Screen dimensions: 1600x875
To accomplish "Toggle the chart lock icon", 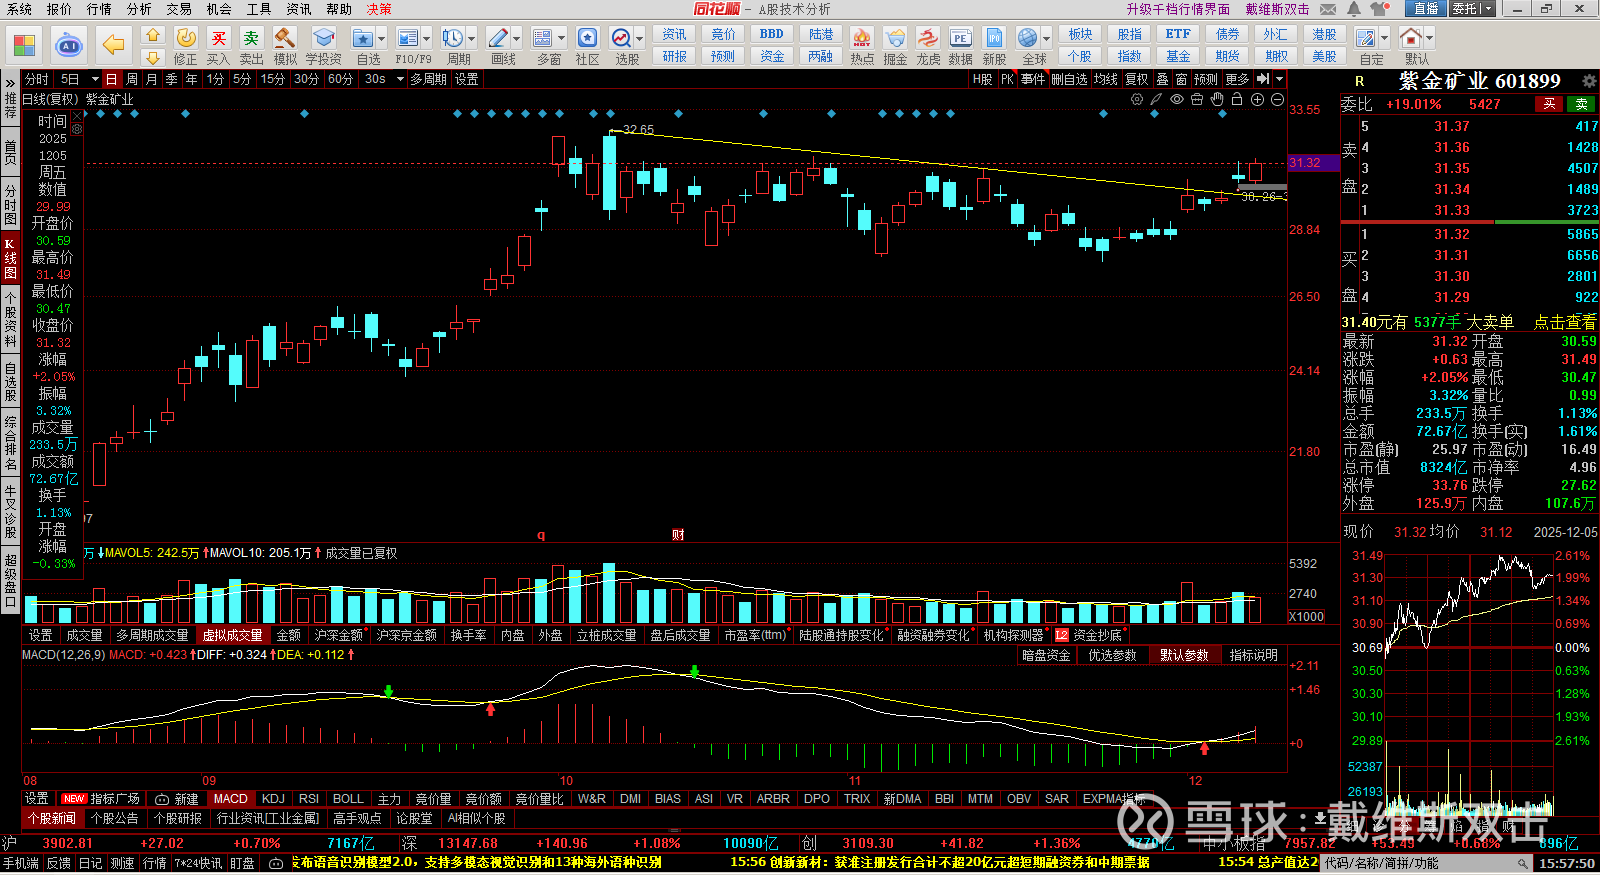I will pos(1237,100).
